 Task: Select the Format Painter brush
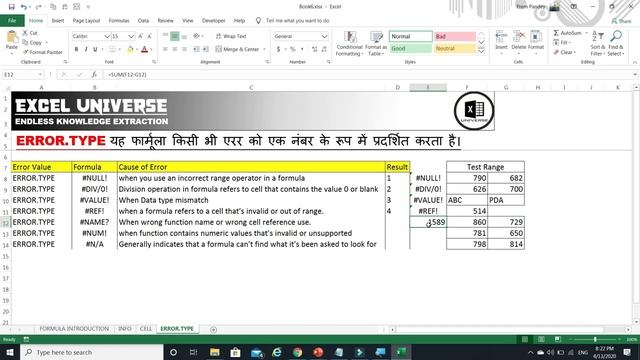click(43, 52)
